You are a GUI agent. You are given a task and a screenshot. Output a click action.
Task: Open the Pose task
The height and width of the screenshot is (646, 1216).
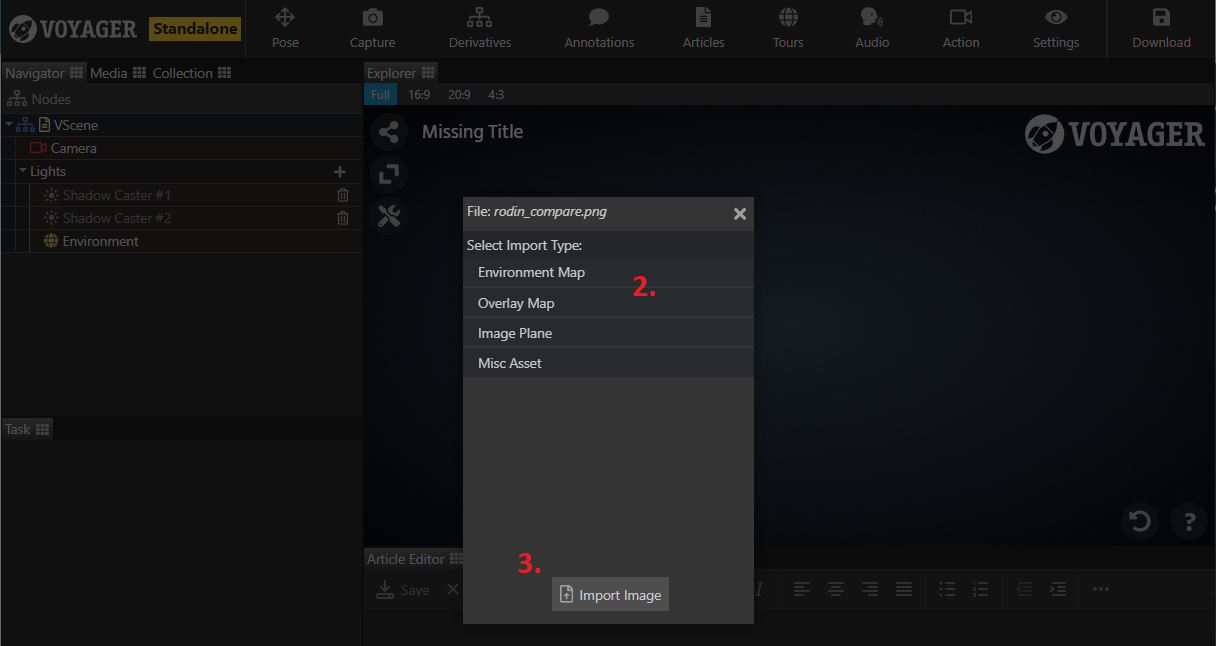click(285, 28)
